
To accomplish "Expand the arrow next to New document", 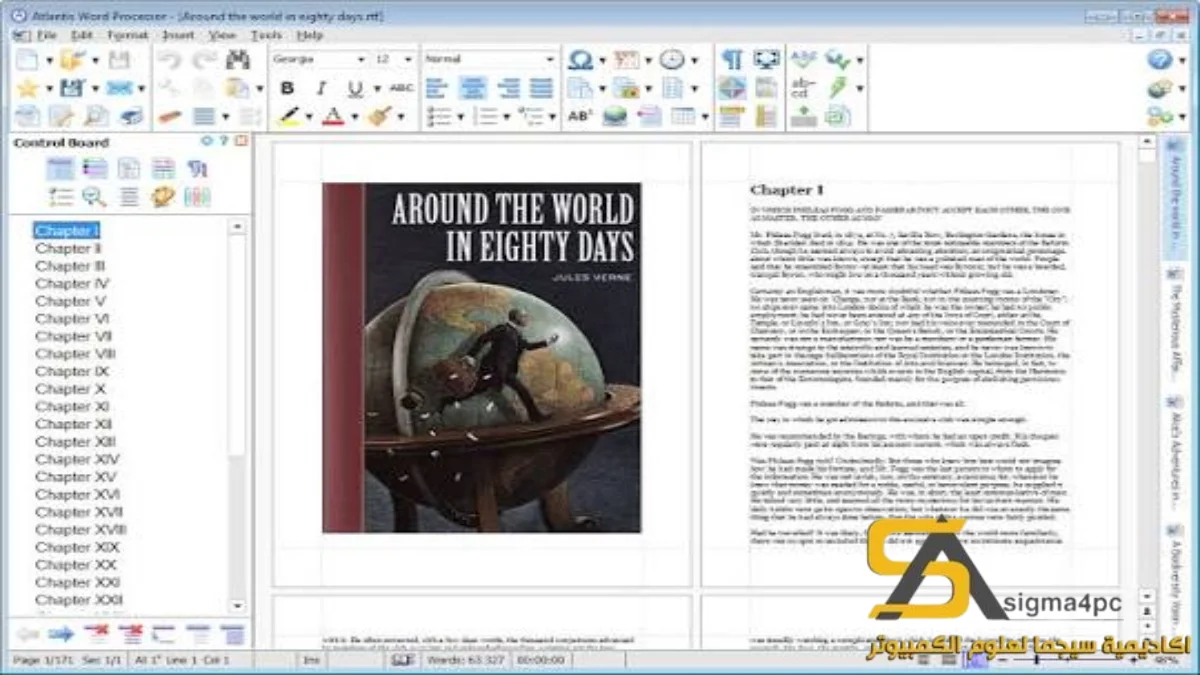I will pos(49,60).
